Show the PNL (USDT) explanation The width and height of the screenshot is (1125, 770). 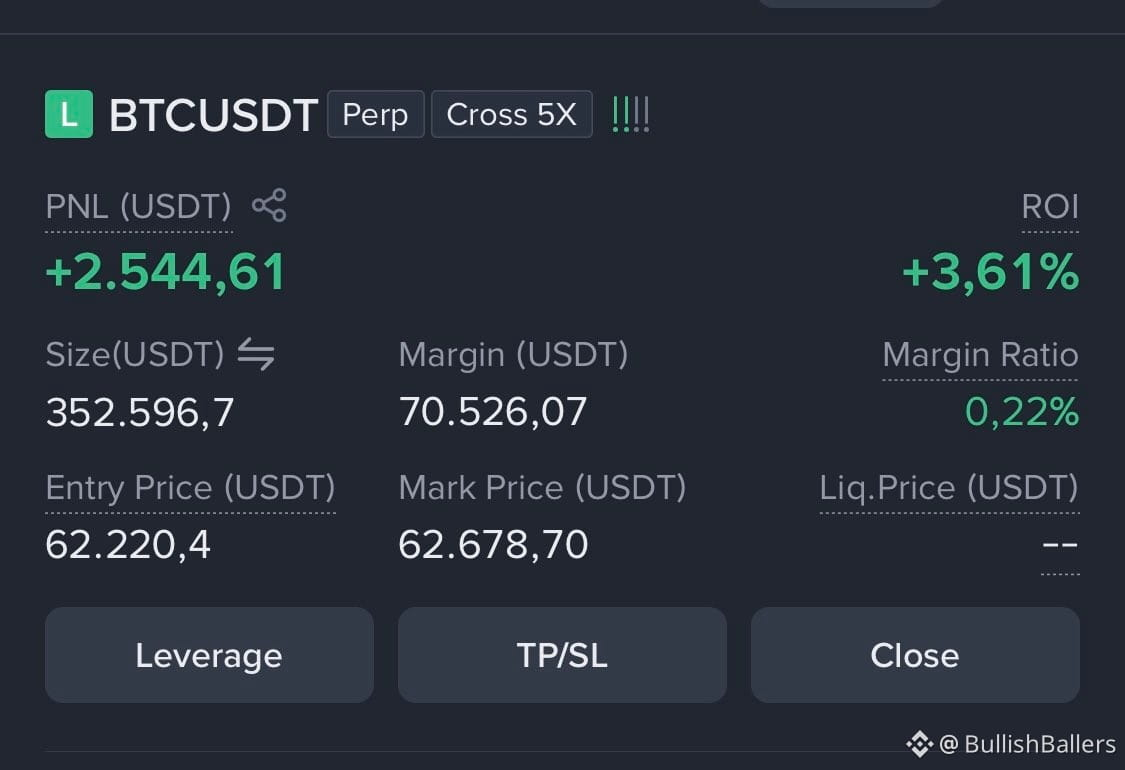tap(138, 207)
